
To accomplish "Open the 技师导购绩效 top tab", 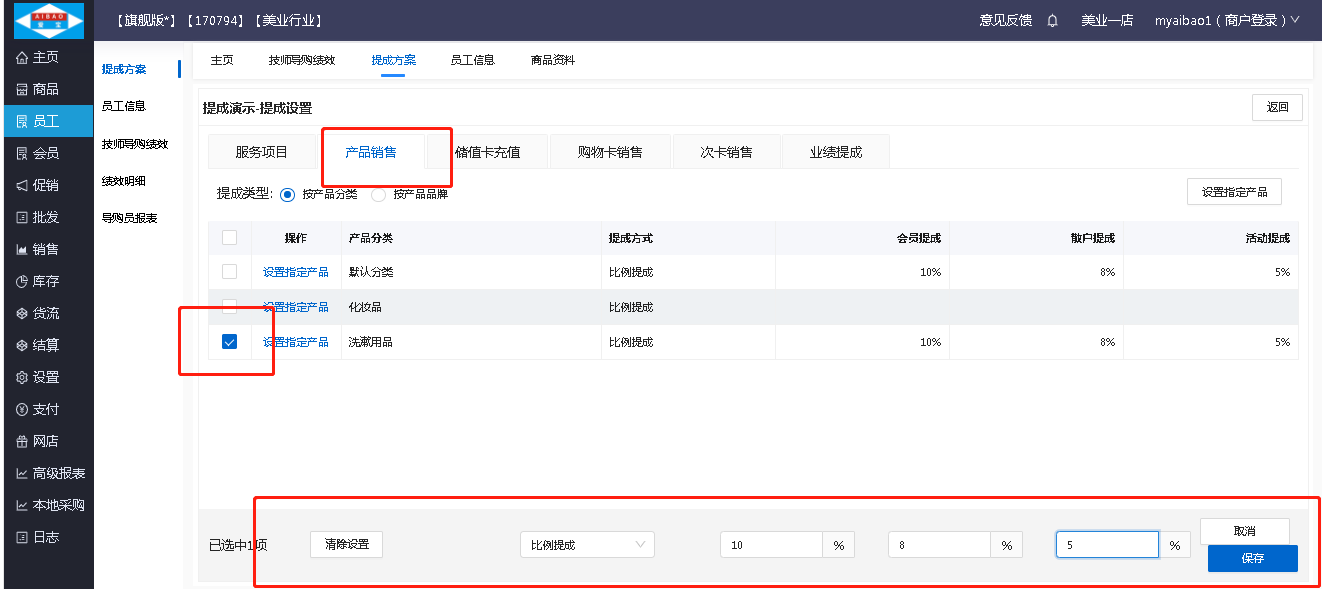I will [302, 60].
